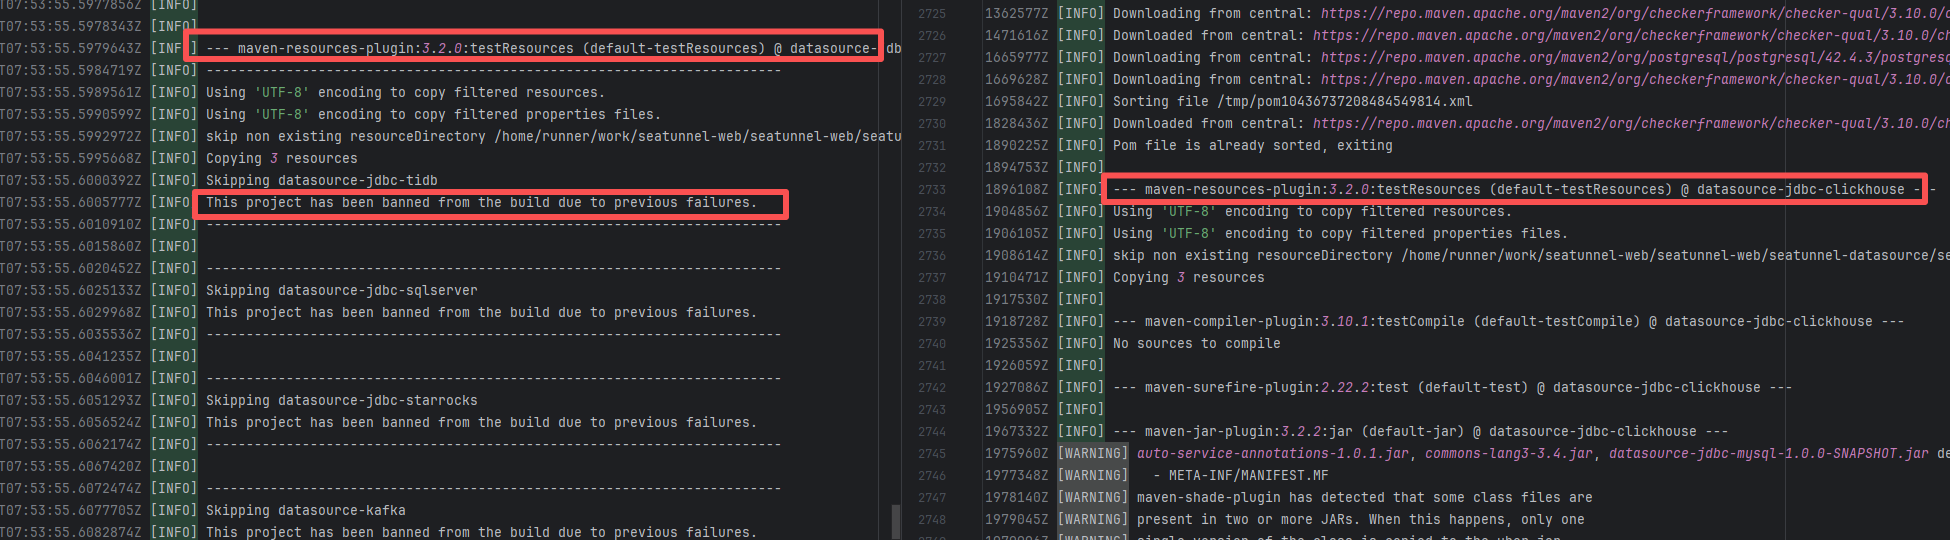Click the red-boxed 'banned from the build' message
This screenshot has width=1950, height=540.
coord(480,203)
